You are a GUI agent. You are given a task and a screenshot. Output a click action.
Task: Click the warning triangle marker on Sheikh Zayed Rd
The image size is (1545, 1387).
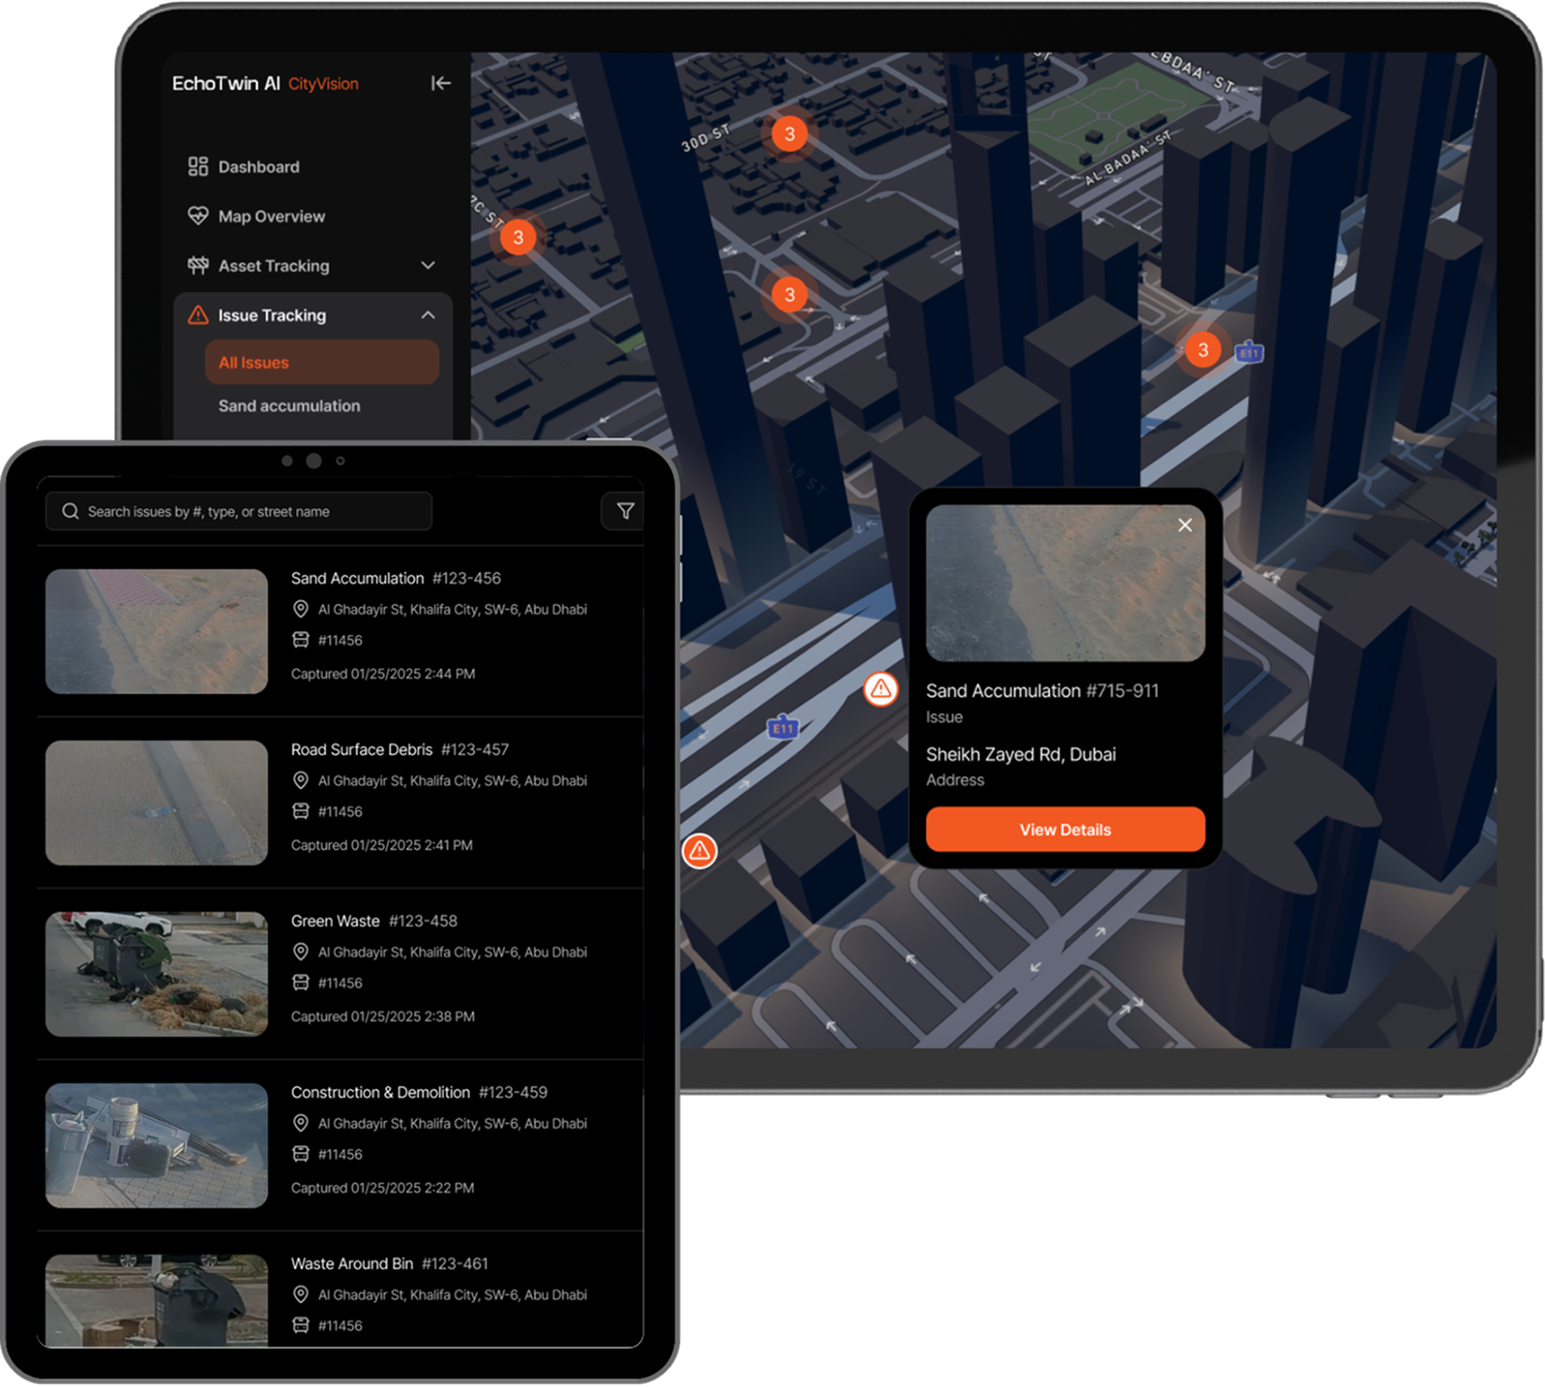point(881,689)
